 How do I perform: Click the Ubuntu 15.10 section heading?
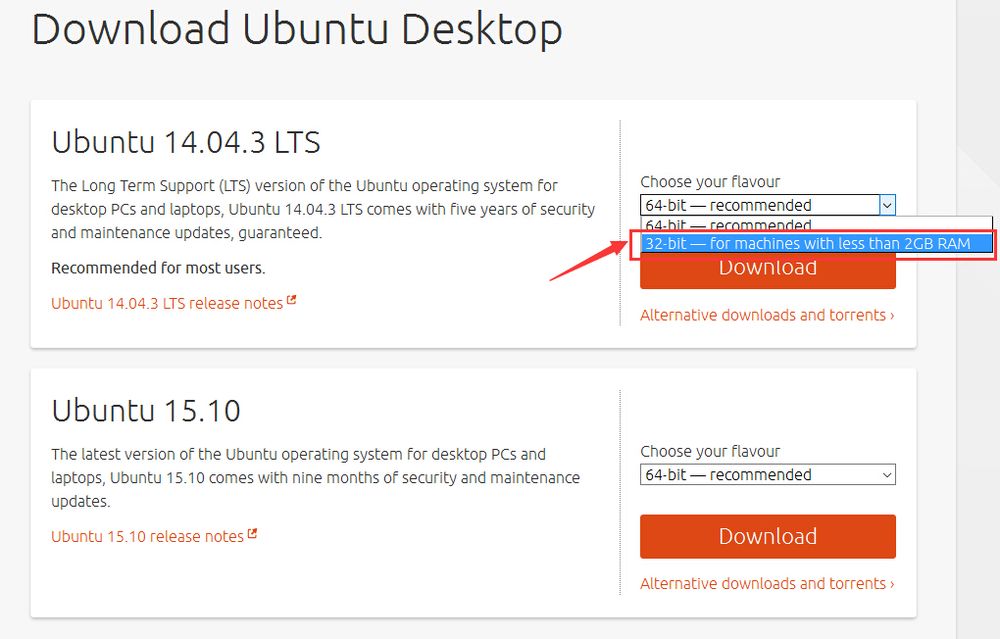pos(146,411)
